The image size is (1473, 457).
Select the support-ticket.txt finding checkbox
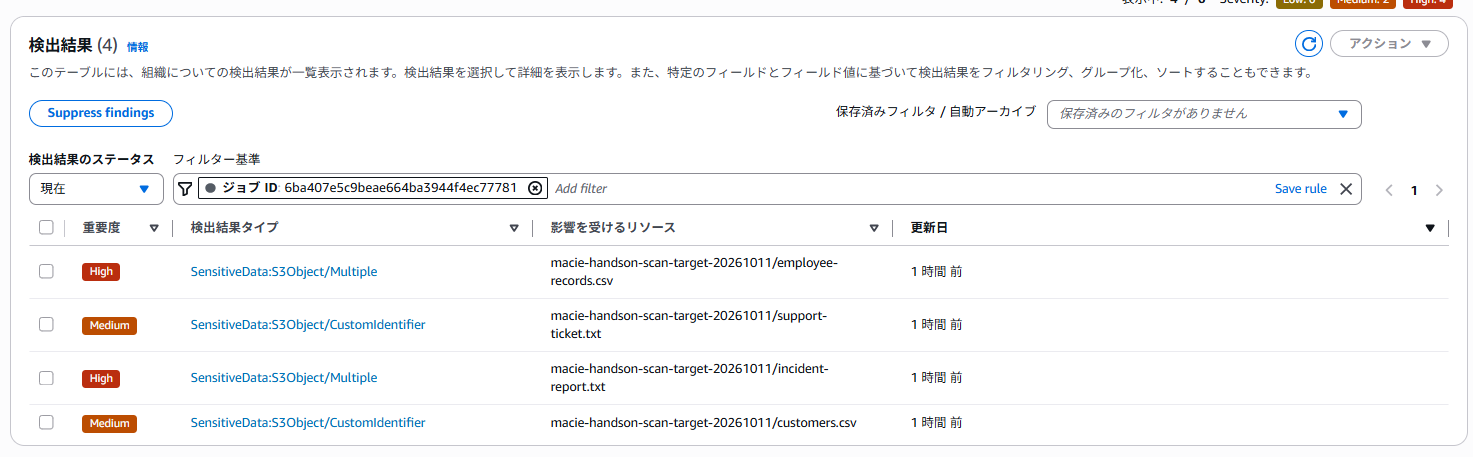(x=46, y=324)
